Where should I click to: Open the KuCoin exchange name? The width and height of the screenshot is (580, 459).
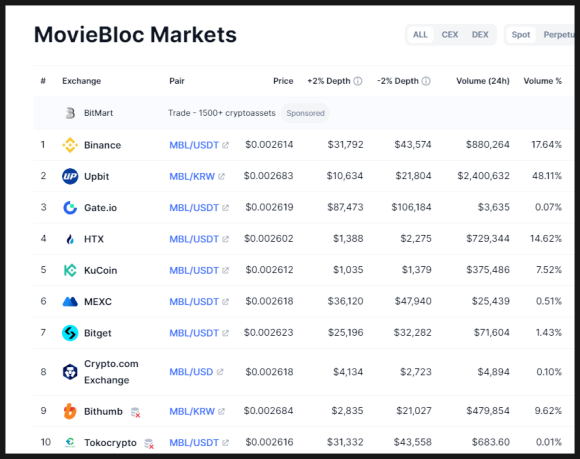pos(101,270)
